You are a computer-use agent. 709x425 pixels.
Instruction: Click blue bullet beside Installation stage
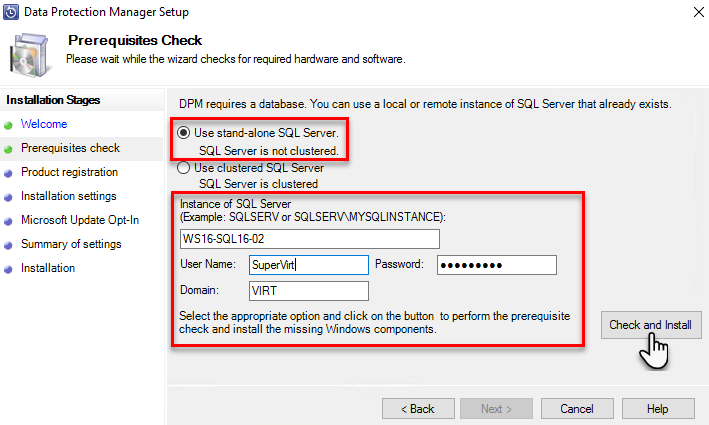tap(8, 269)
